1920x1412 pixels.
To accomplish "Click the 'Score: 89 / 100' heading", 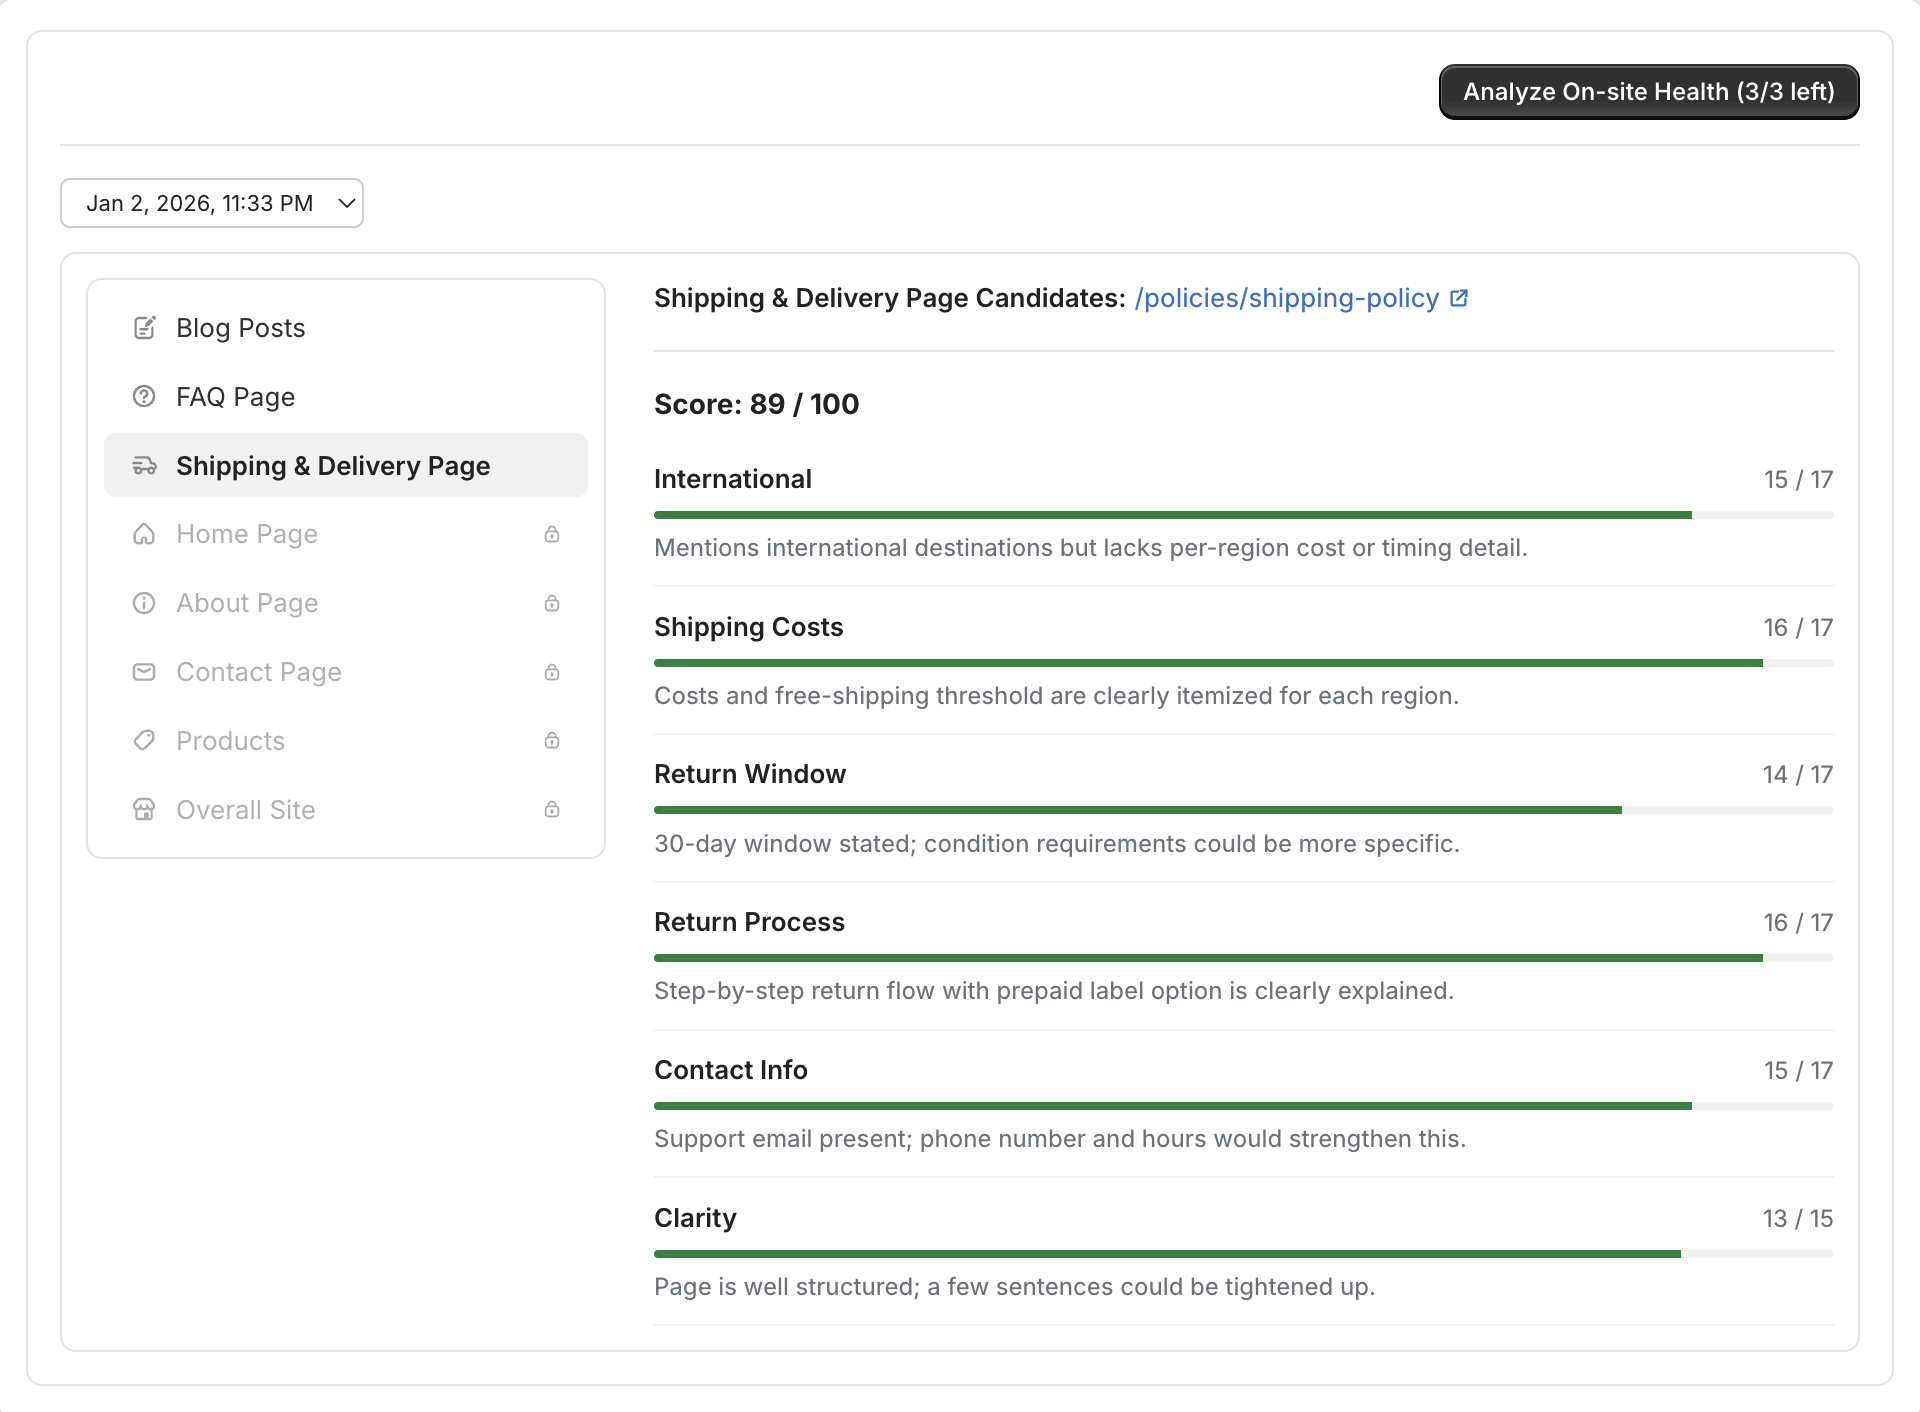I will pyautogui.click(x=757, y=404).
